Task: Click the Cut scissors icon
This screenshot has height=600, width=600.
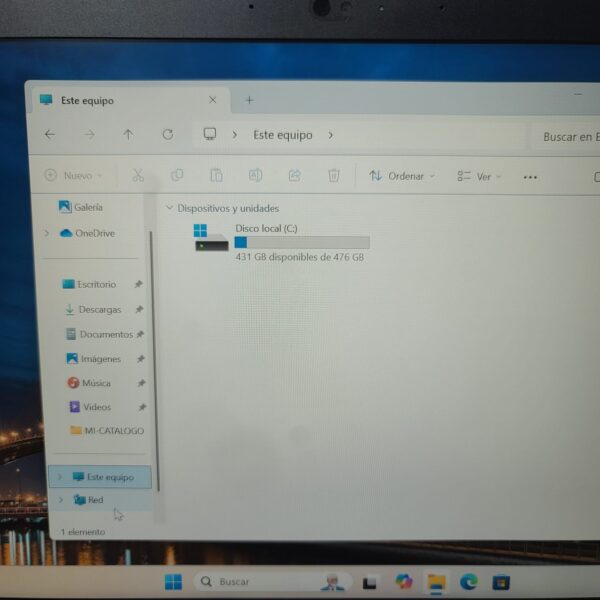Action: click(x=138, y=175)
